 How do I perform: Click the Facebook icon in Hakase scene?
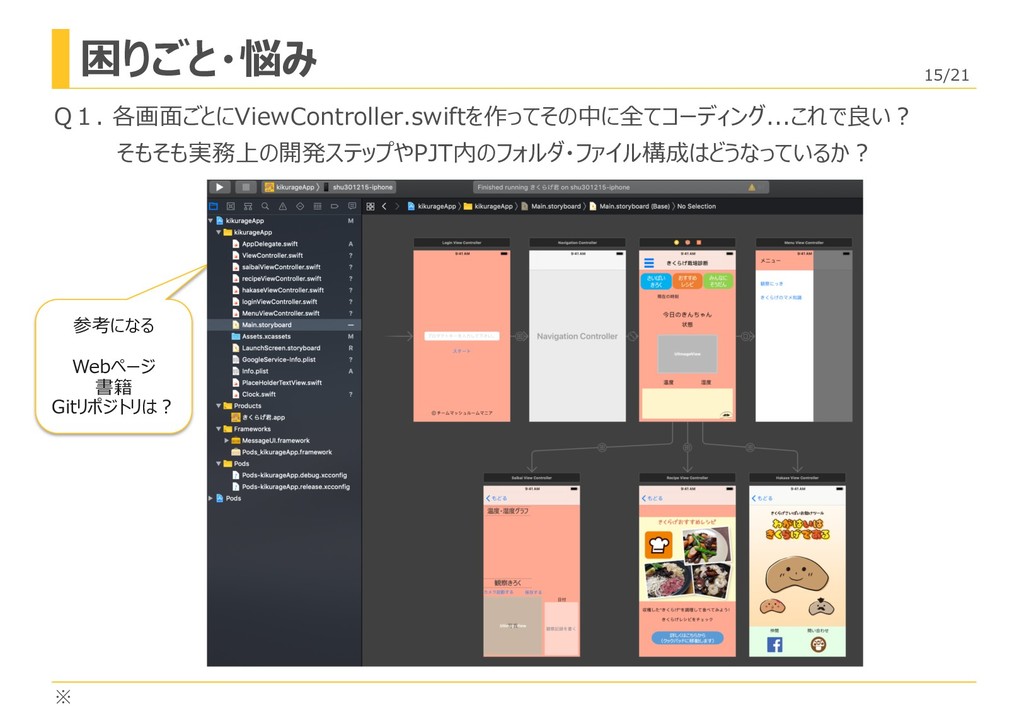click(x=775, y=645)
